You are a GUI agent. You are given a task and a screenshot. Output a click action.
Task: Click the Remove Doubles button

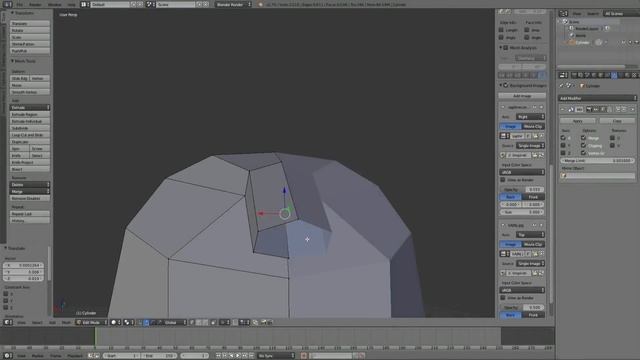(x=30, y=198)
